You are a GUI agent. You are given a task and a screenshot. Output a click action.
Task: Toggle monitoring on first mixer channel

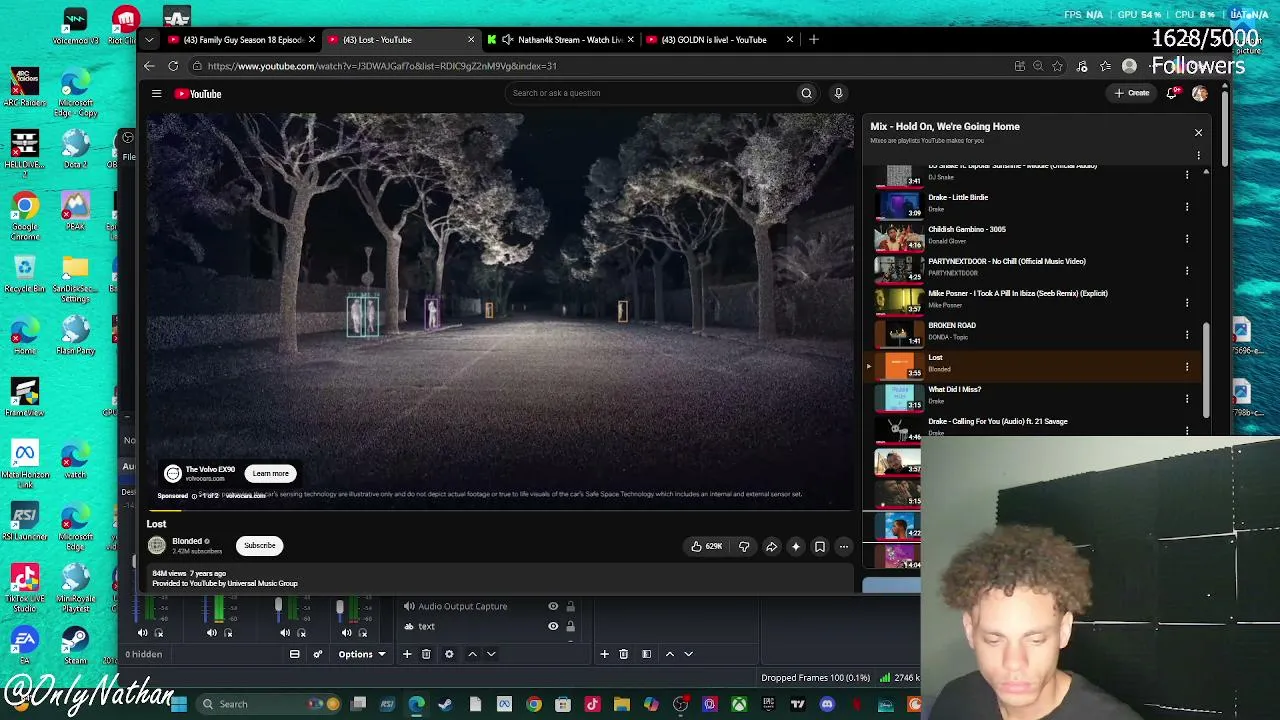tap(159, 633)
